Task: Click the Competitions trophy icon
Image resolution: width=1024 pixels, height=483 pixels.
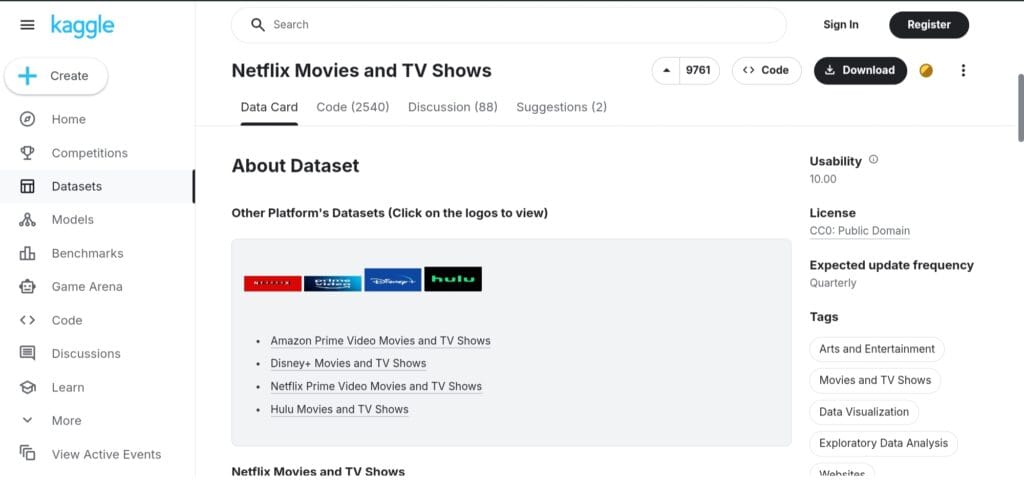Action: (27, 153)
